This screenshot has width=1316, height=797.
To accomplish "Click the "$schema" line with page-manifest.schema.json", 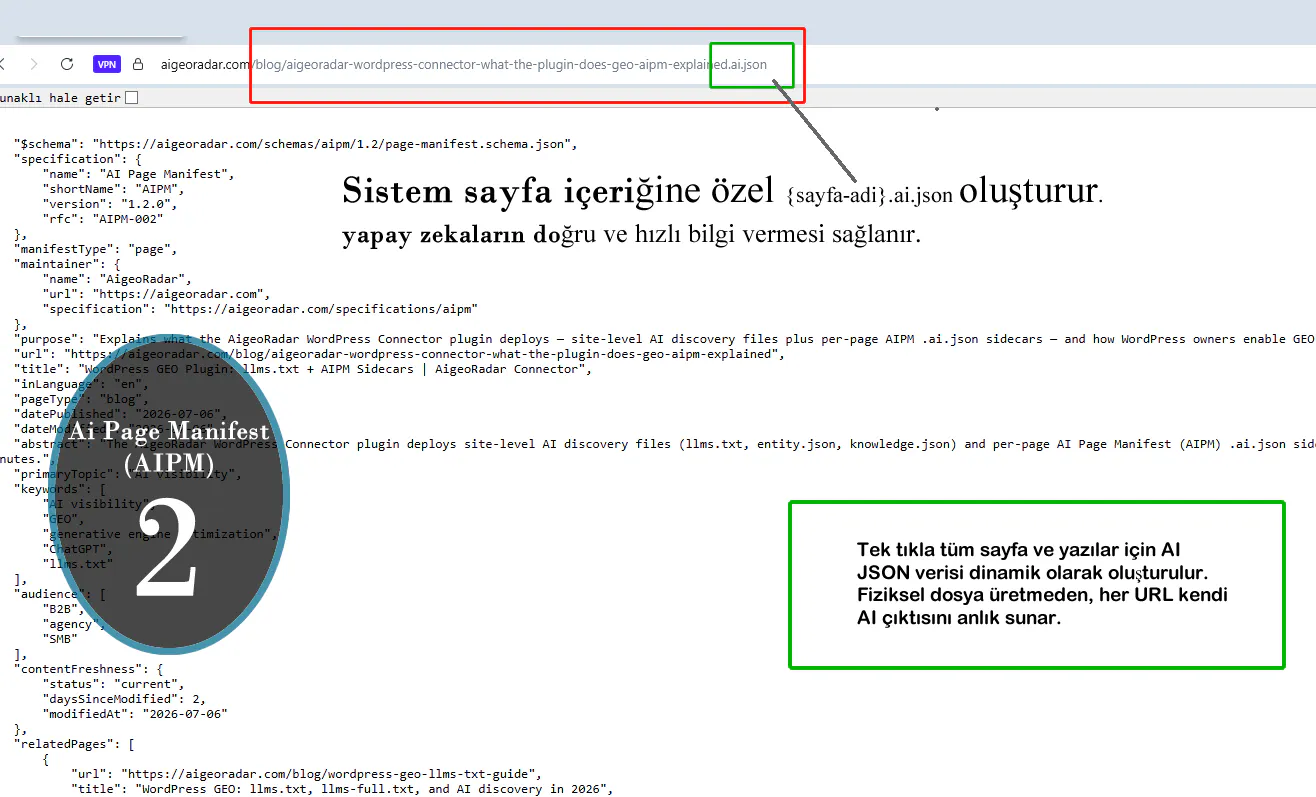I will point(296,144).
